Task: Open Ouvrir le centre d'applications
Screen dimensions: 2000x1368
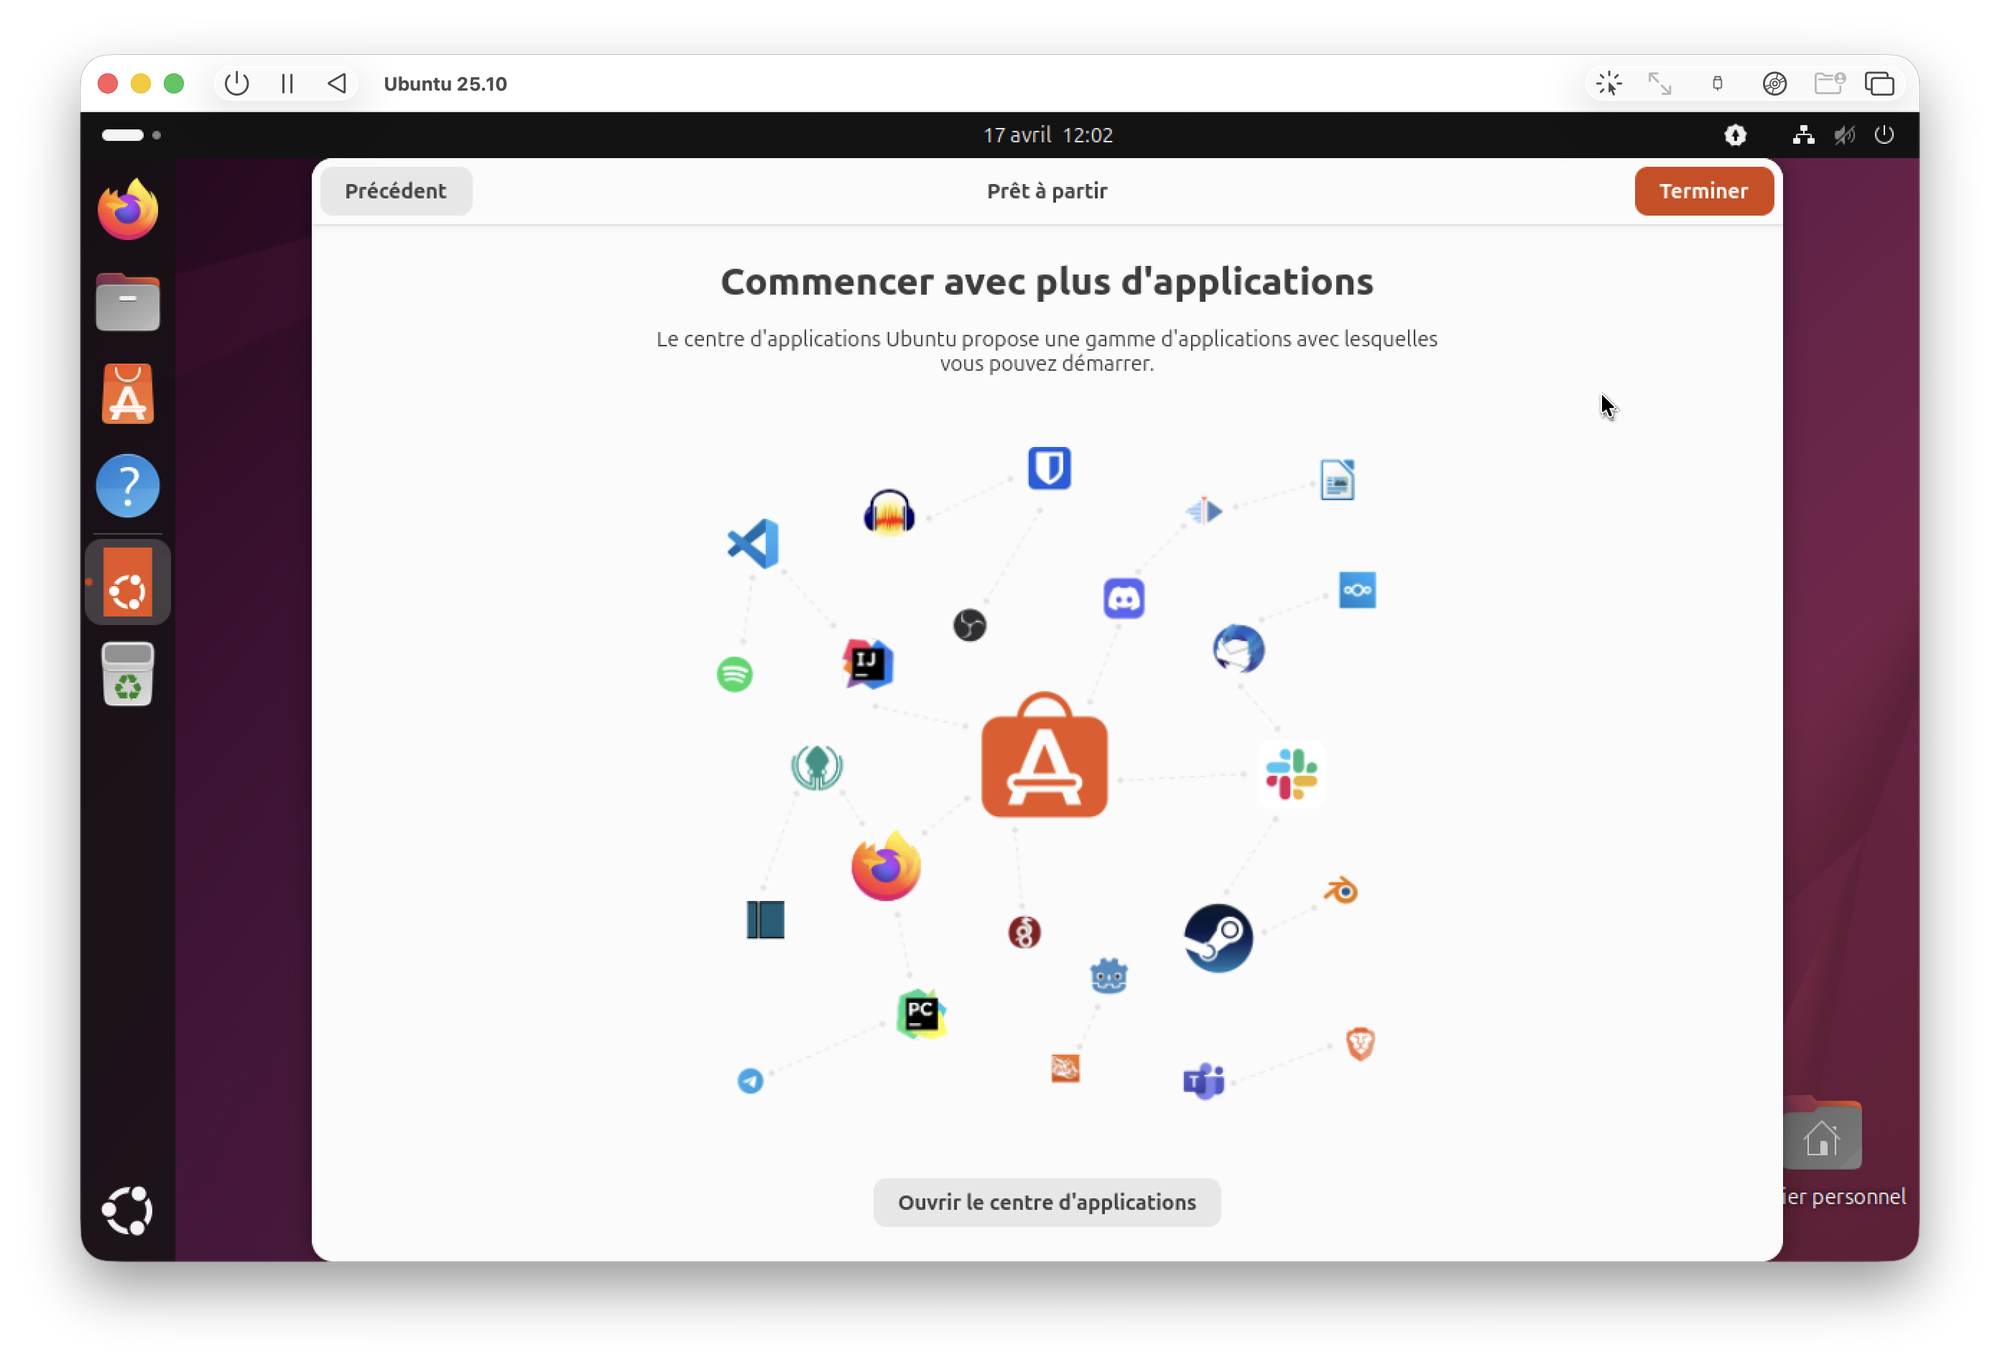Action: pos(1046,1202)
